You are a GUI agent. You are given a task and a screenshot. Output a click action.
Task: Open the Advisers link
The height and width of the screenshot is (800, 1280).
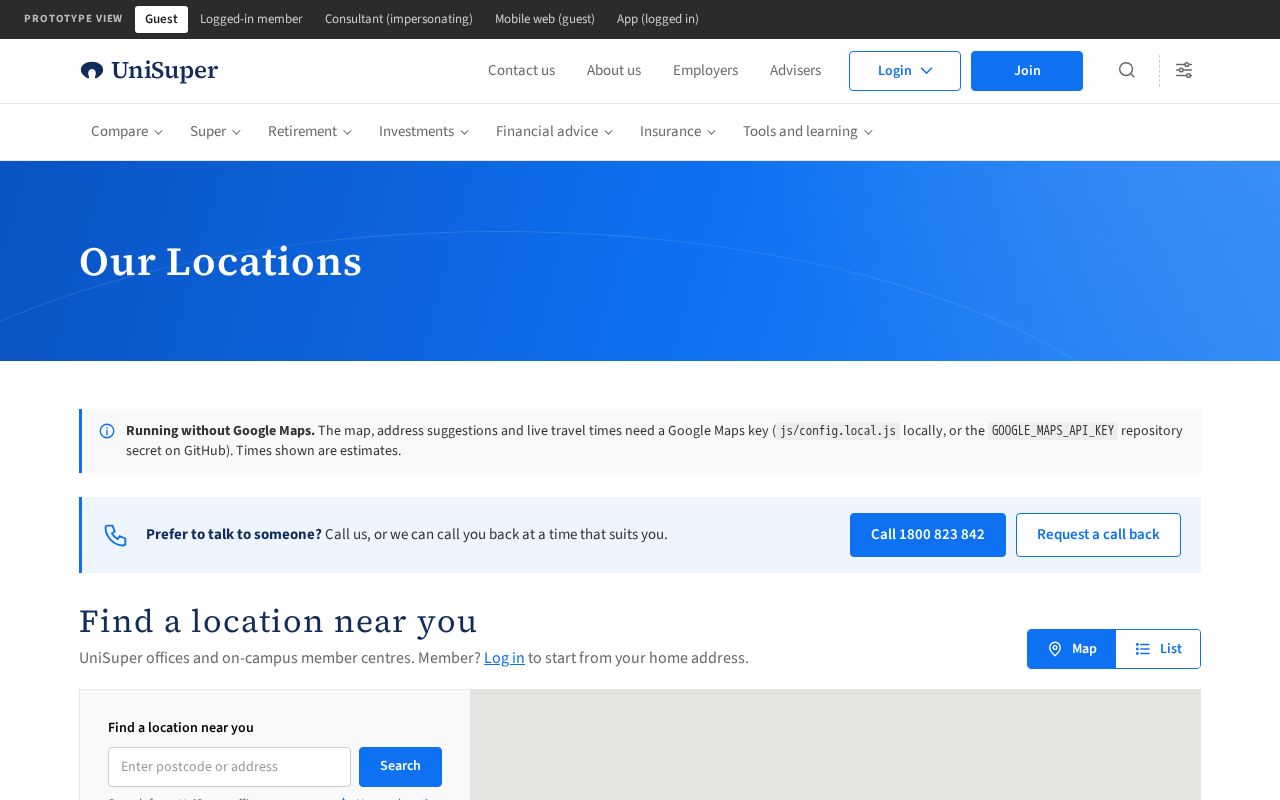coord(795,71)
